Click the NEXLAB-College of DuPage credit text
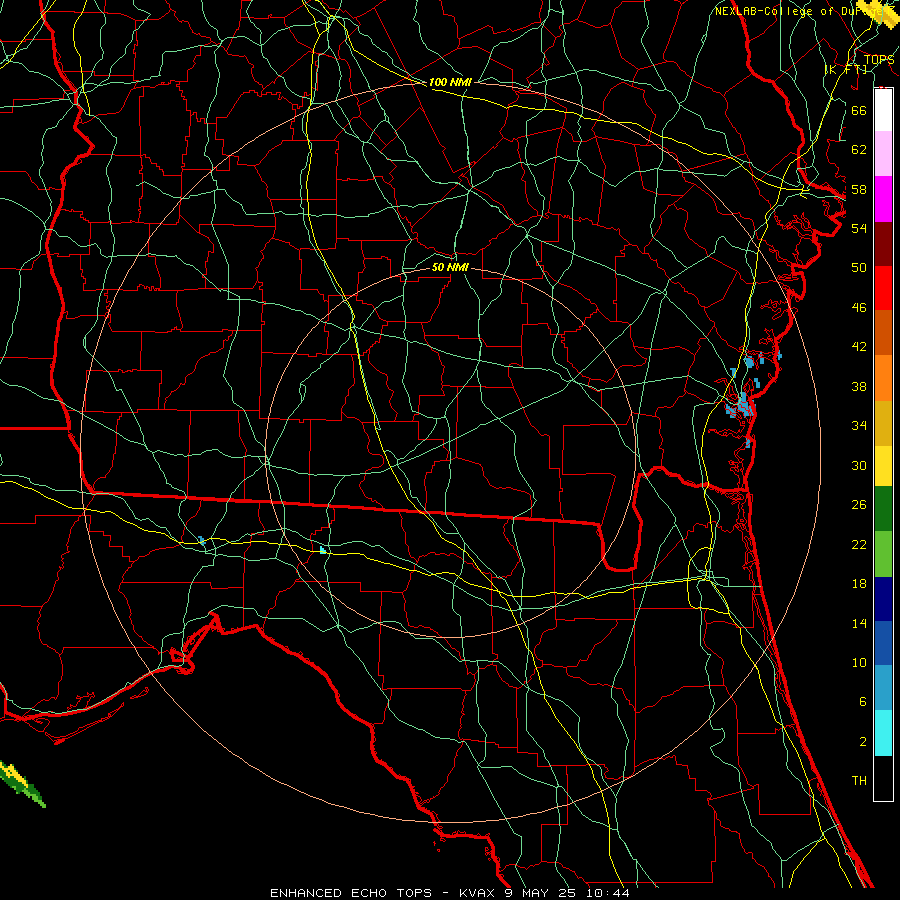Viewport: 900px width, 900px height. tap(804, 11)
